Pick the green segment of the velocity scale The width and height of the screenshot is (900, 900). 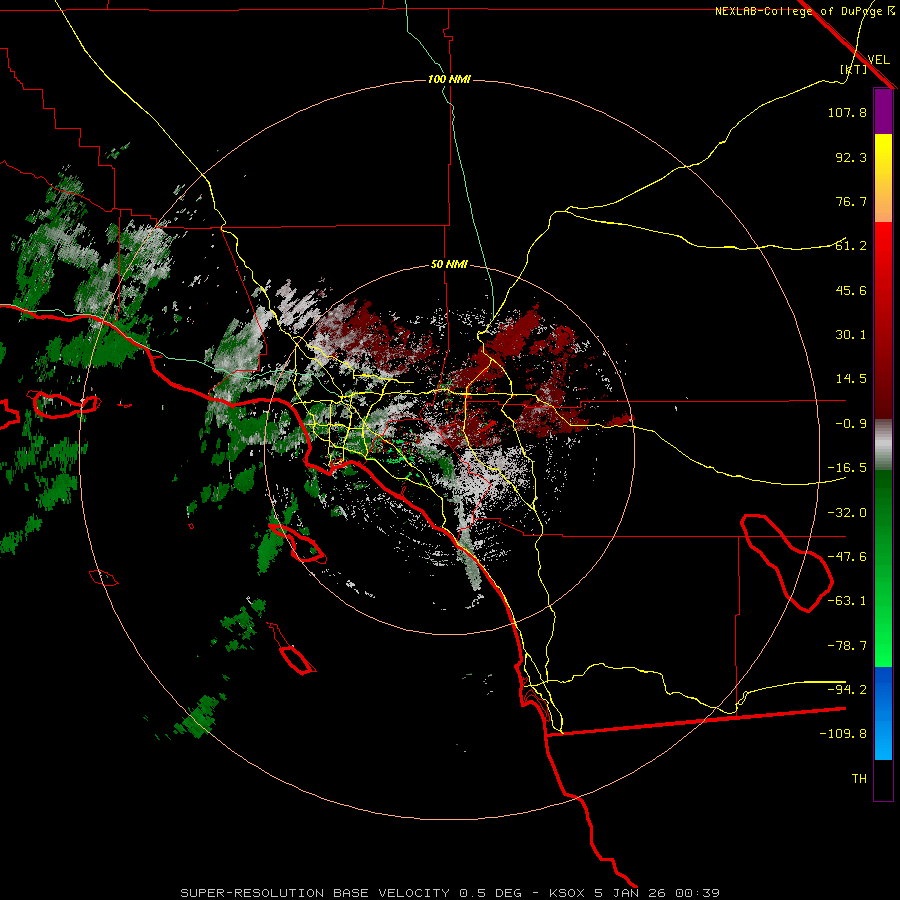coord(883,568)
